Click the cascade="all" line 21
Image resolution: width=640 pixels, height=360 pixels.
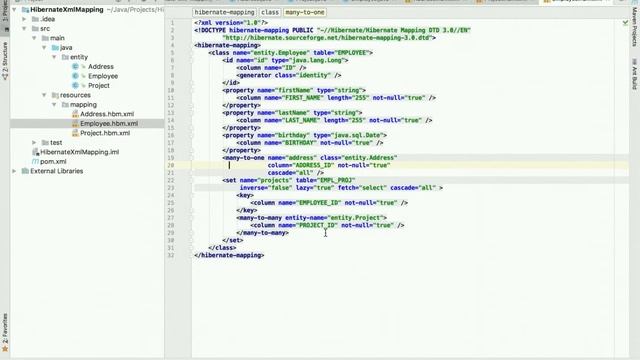click(296, 173)
